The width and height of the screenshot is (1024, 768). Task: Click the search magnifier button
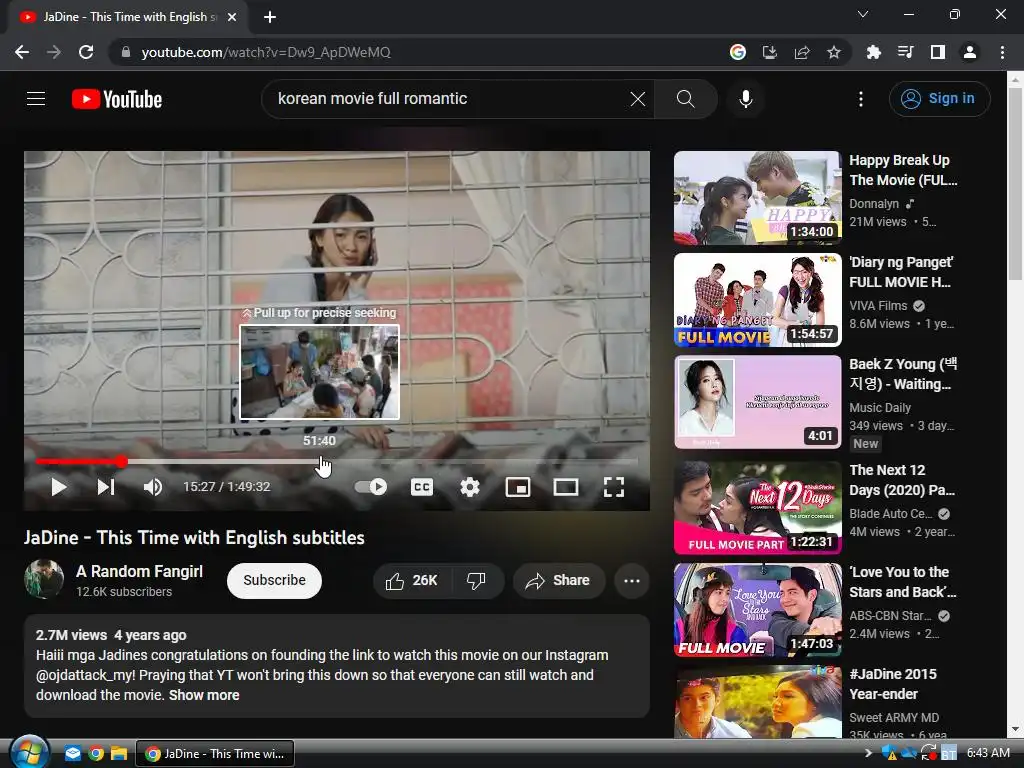coord(685,99)
